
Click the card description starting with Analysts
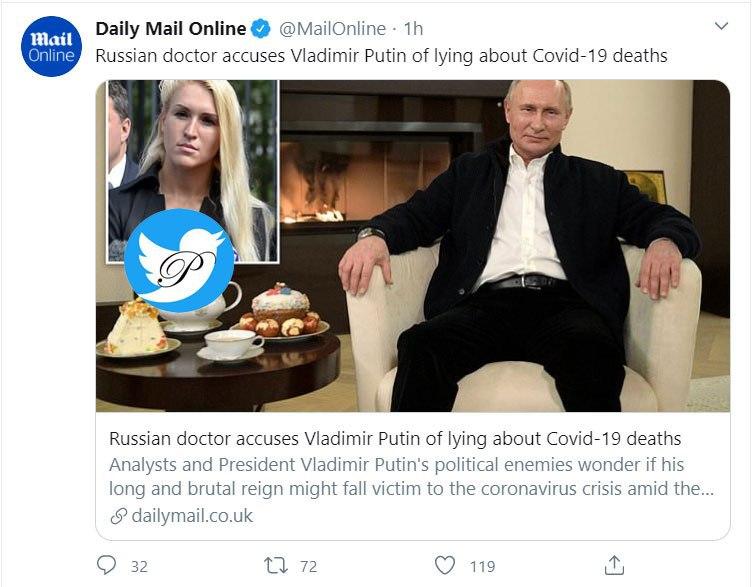[410, 477]
